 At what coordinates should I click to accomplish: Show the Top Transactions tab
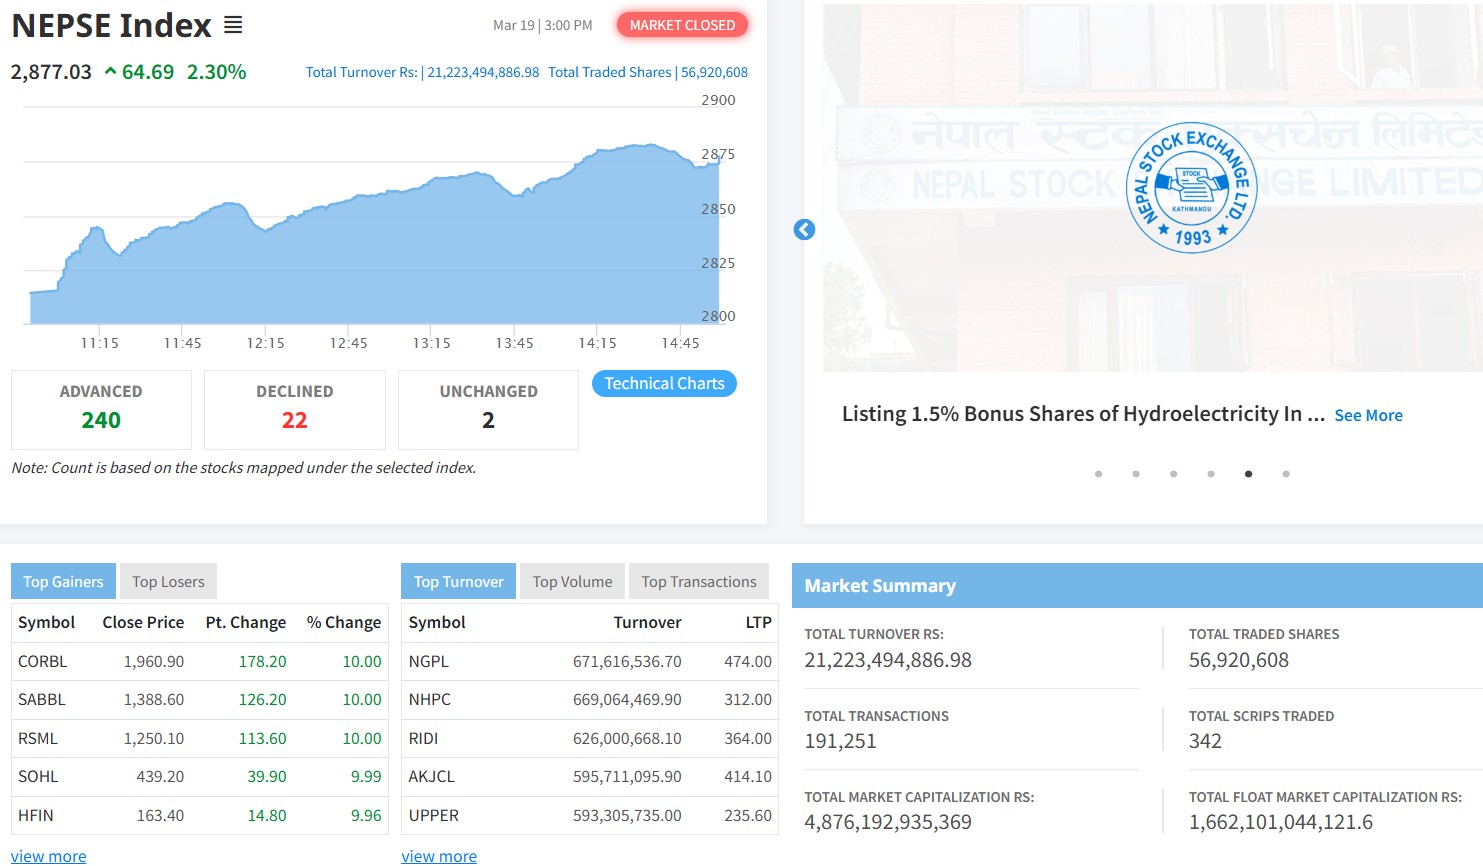(x=699, y=582)
